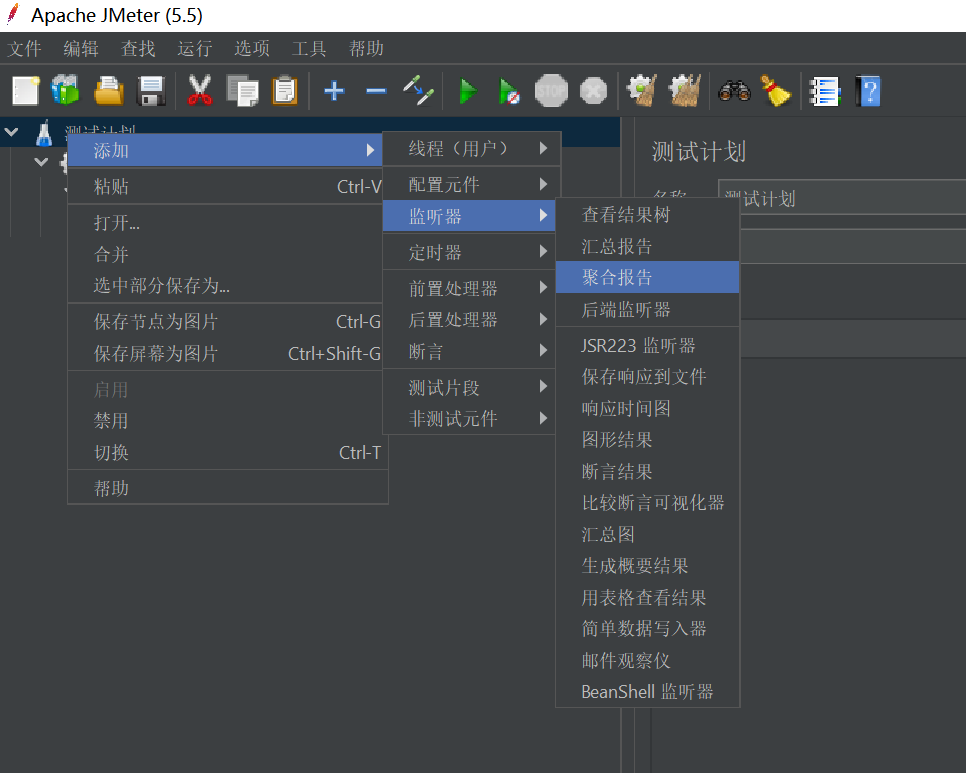Image resolution: width=966 pixels, height=773 pixels.
Task: Click the Reset search broom icon
Action: pos(776,91)
